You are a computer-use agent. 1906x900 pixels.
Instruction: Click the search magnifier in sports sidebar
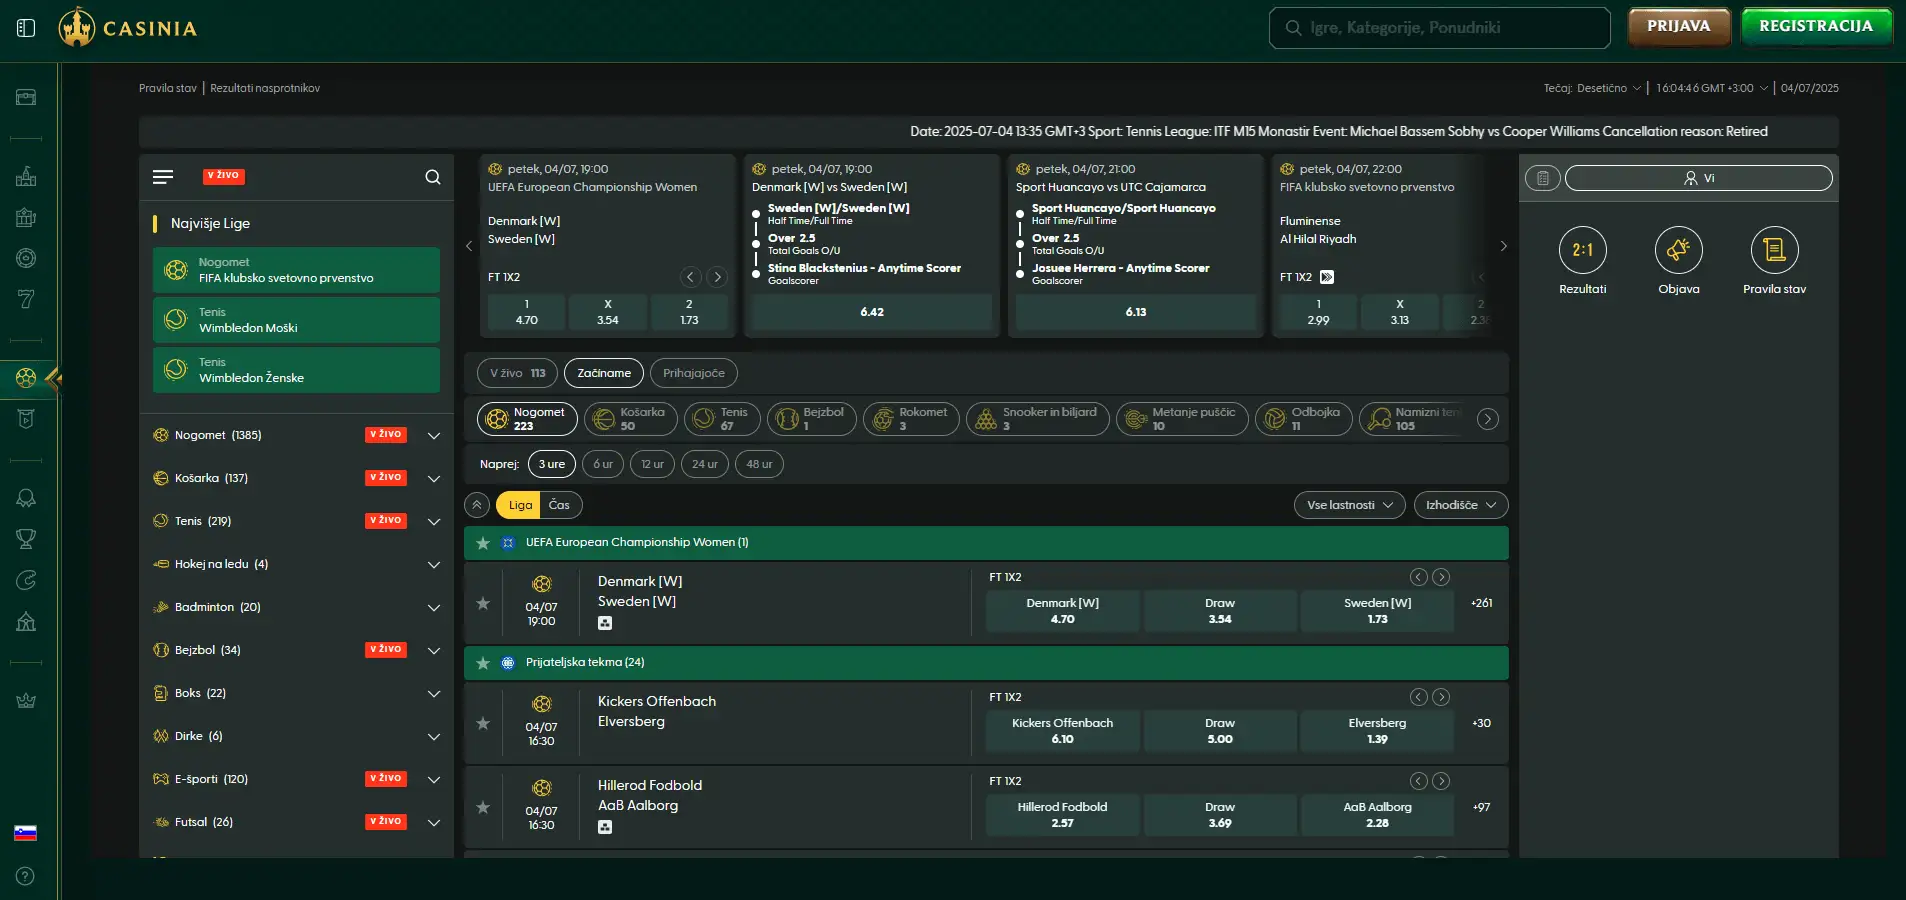(x=433, y=177)
